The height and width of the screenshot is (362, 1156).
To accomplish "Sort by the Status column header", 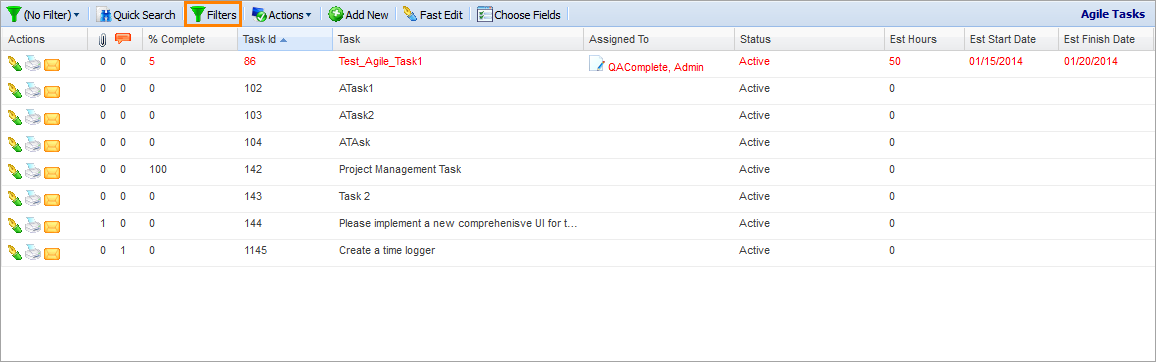I will click(x=809, y=39).
